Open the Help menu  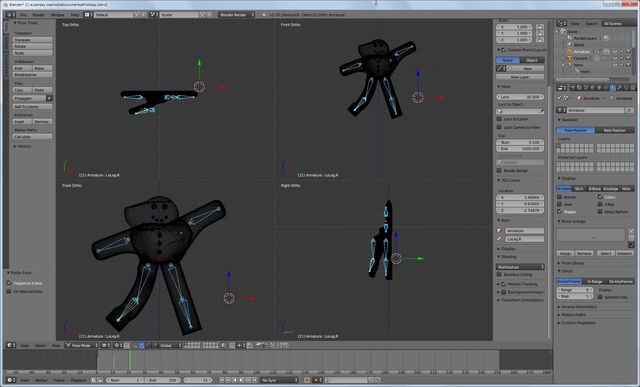[75, 15]
